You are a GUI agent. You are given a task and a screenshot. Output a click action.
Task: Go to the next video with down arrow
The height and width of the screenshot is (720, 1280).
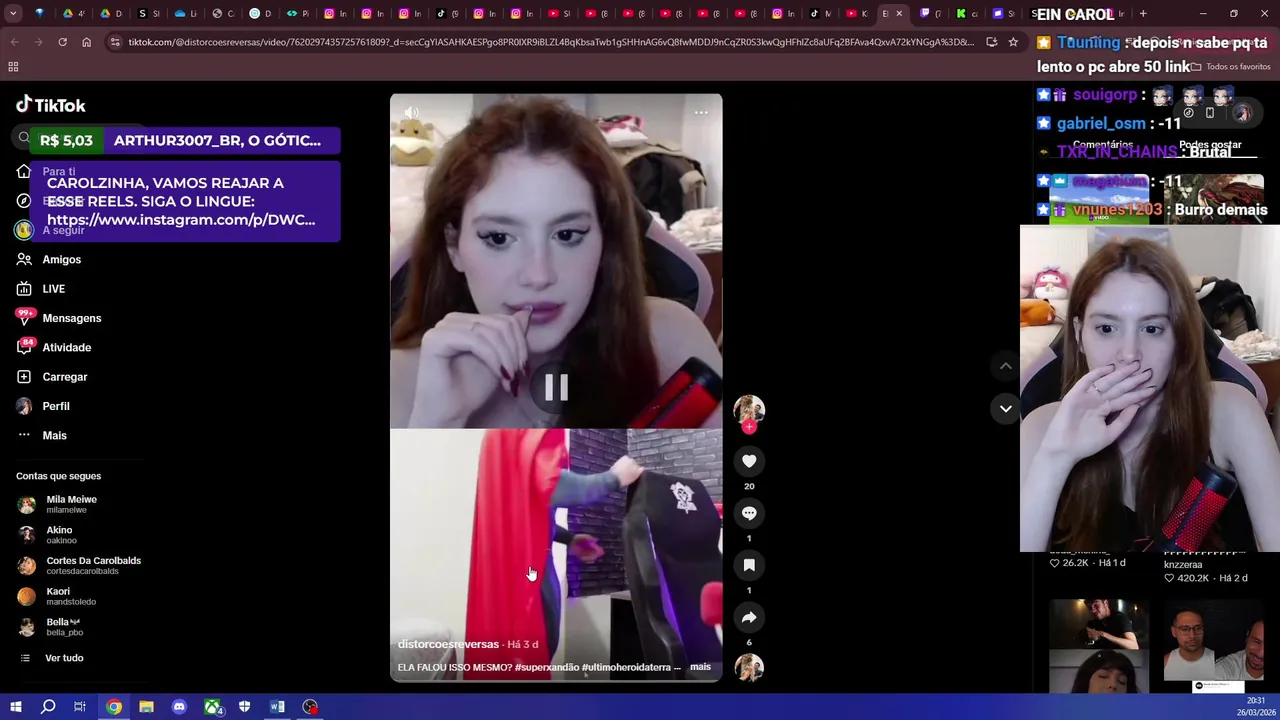1006,408
